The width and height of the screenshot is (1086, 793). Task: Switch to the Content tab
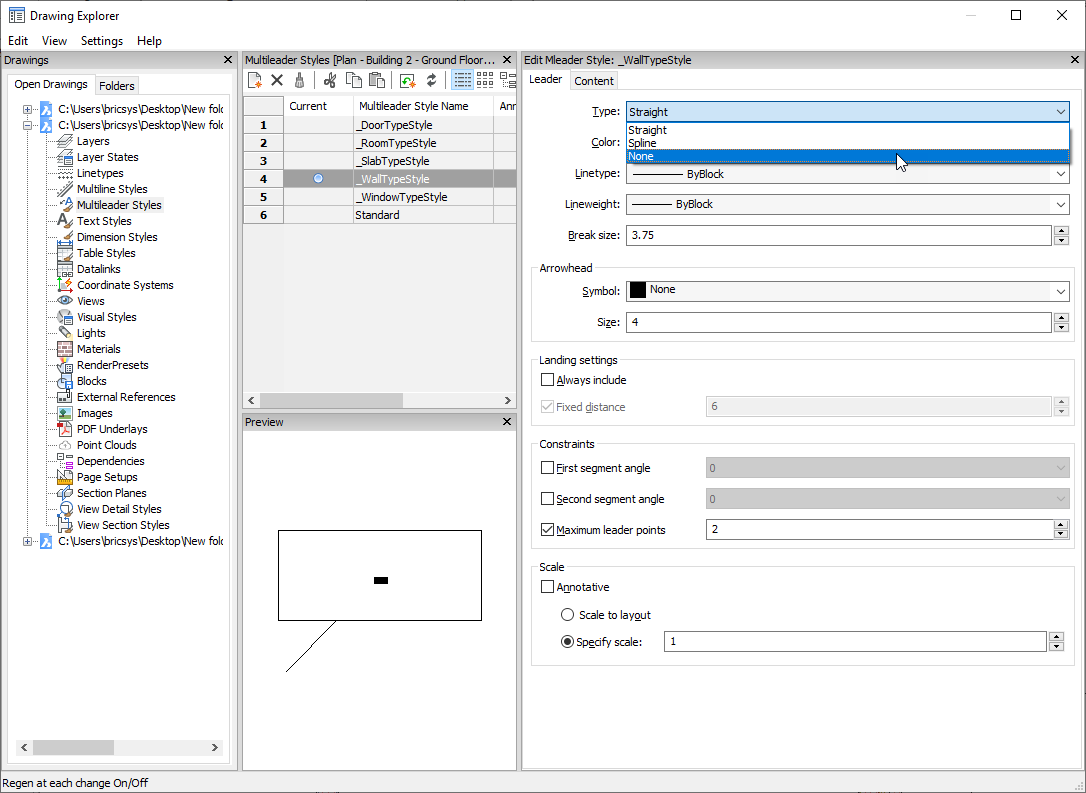[x=594, y=81]
